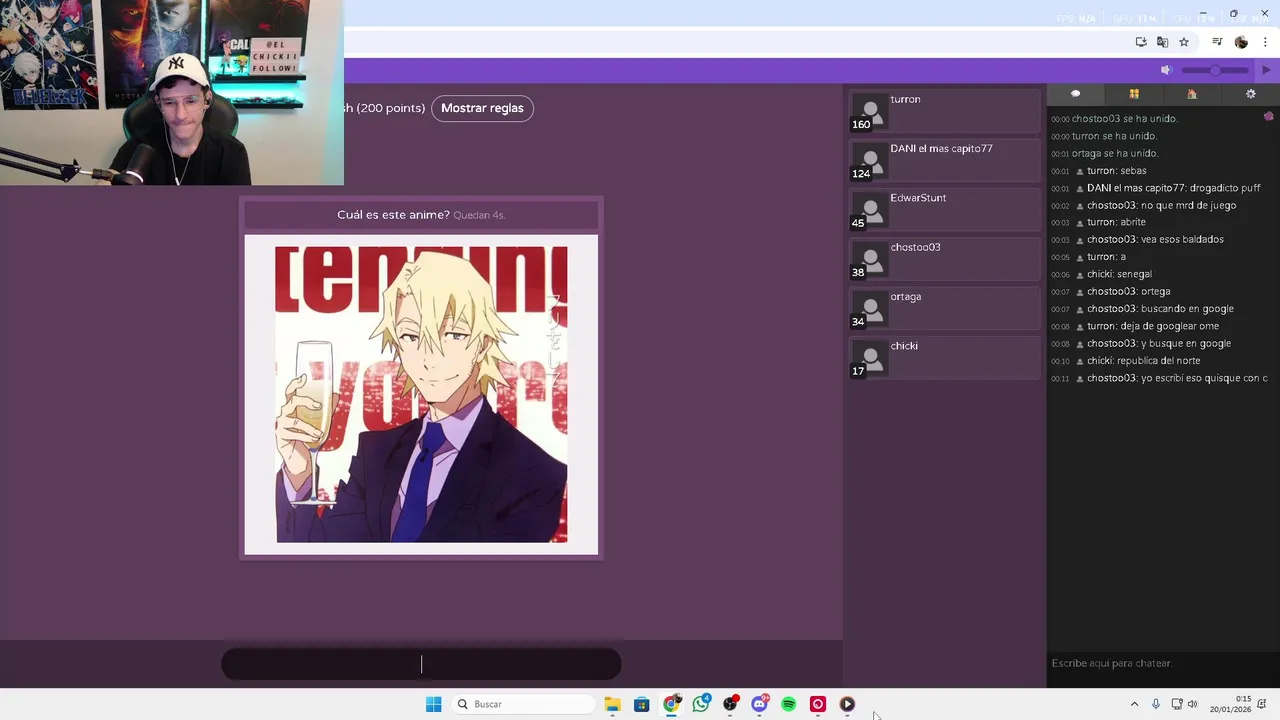This screenshot has height=720, width=1280.
Task: Open the Chrome profile avatar
Action: pos(1241,42)
